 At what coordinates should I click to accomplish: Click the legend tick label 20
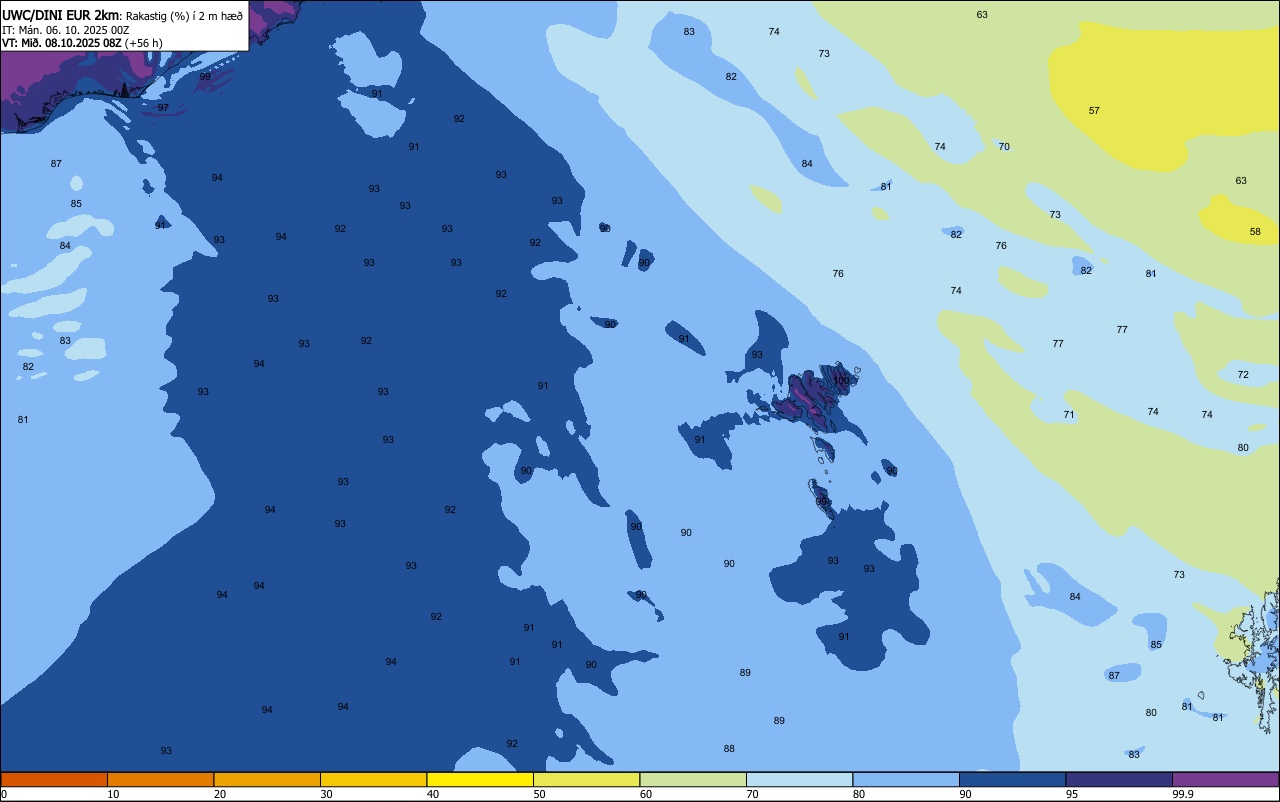(220, 794)
